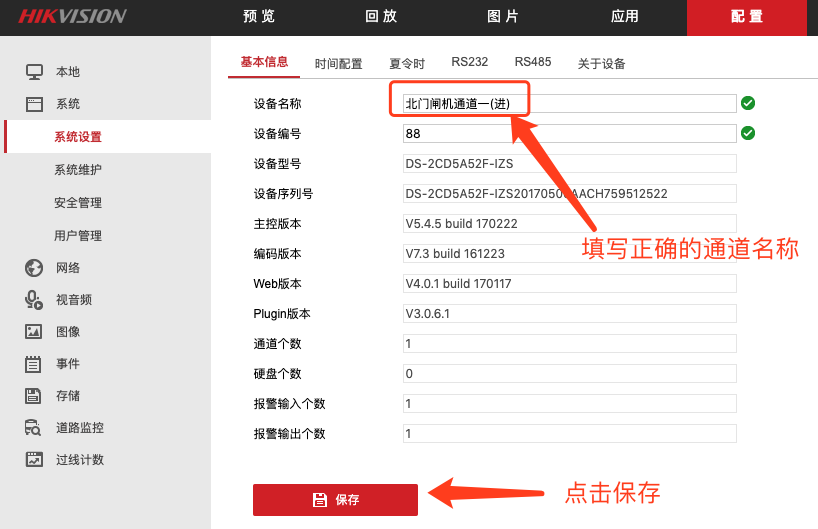Screen dimensions: 818x529
Task: Switch to the 时间配置 tab
Action: click(x=338, y=63)
